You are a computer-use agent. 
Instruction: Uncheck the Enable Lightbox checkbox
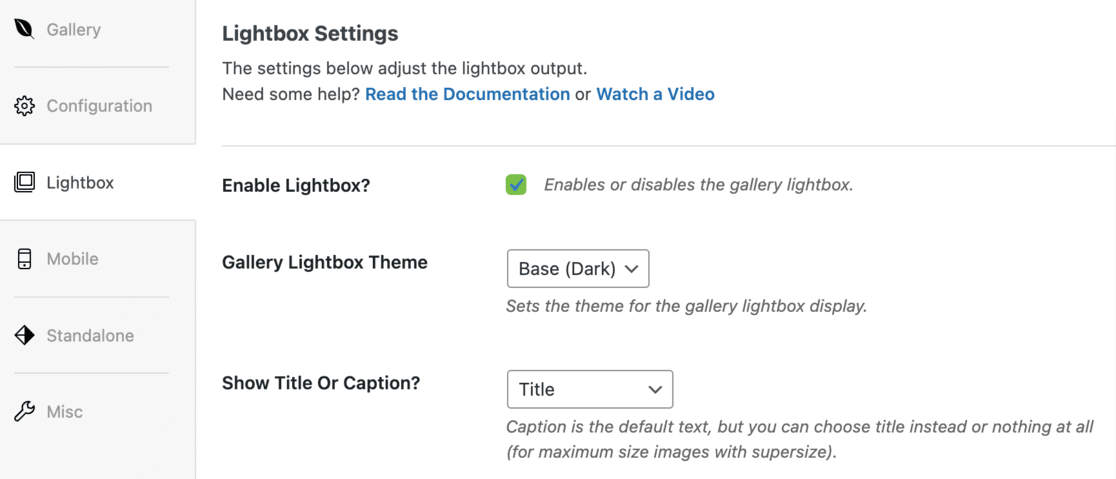point(516,184)
